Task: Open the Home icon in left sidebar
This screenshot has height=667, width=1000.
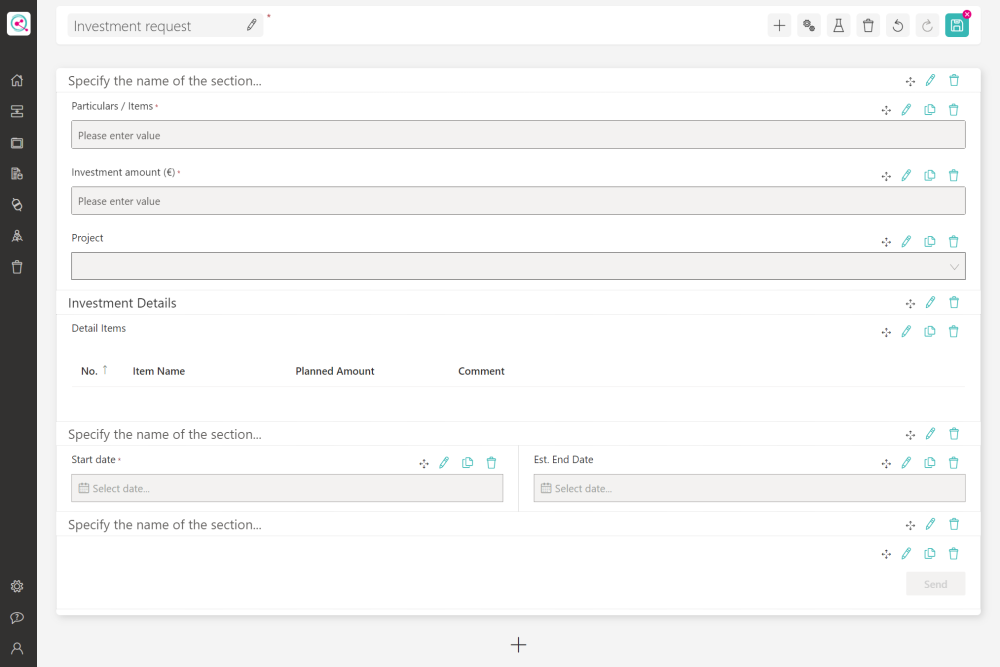Action: point(17,80)
